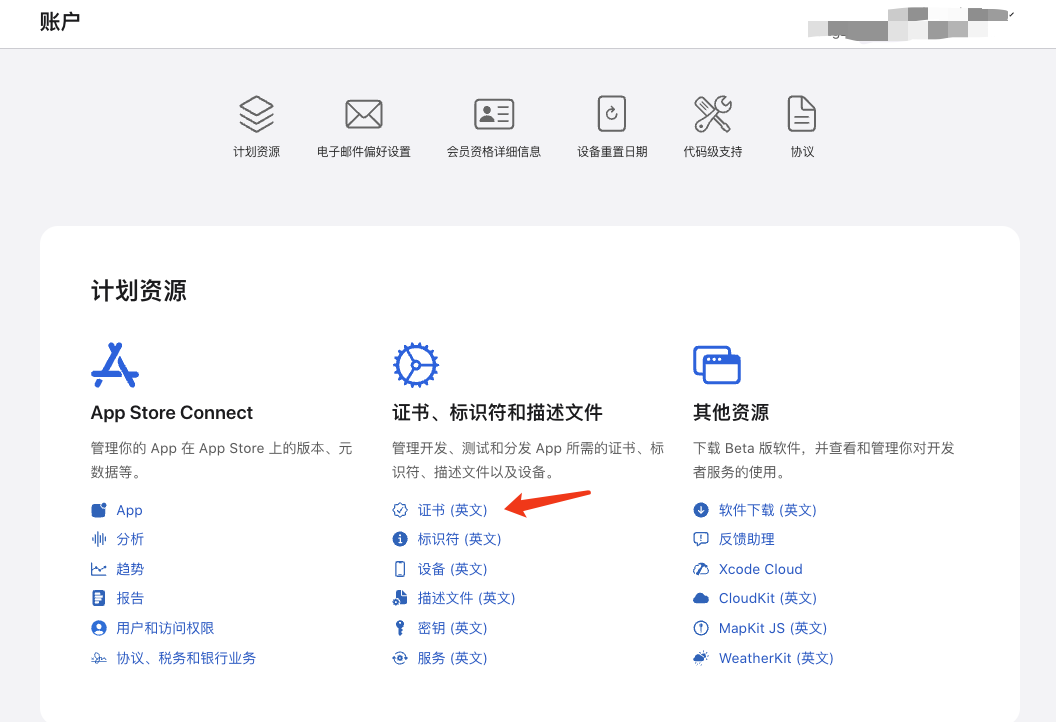Click the 会员资格详细信息 ID card icon

click(494, 114)
